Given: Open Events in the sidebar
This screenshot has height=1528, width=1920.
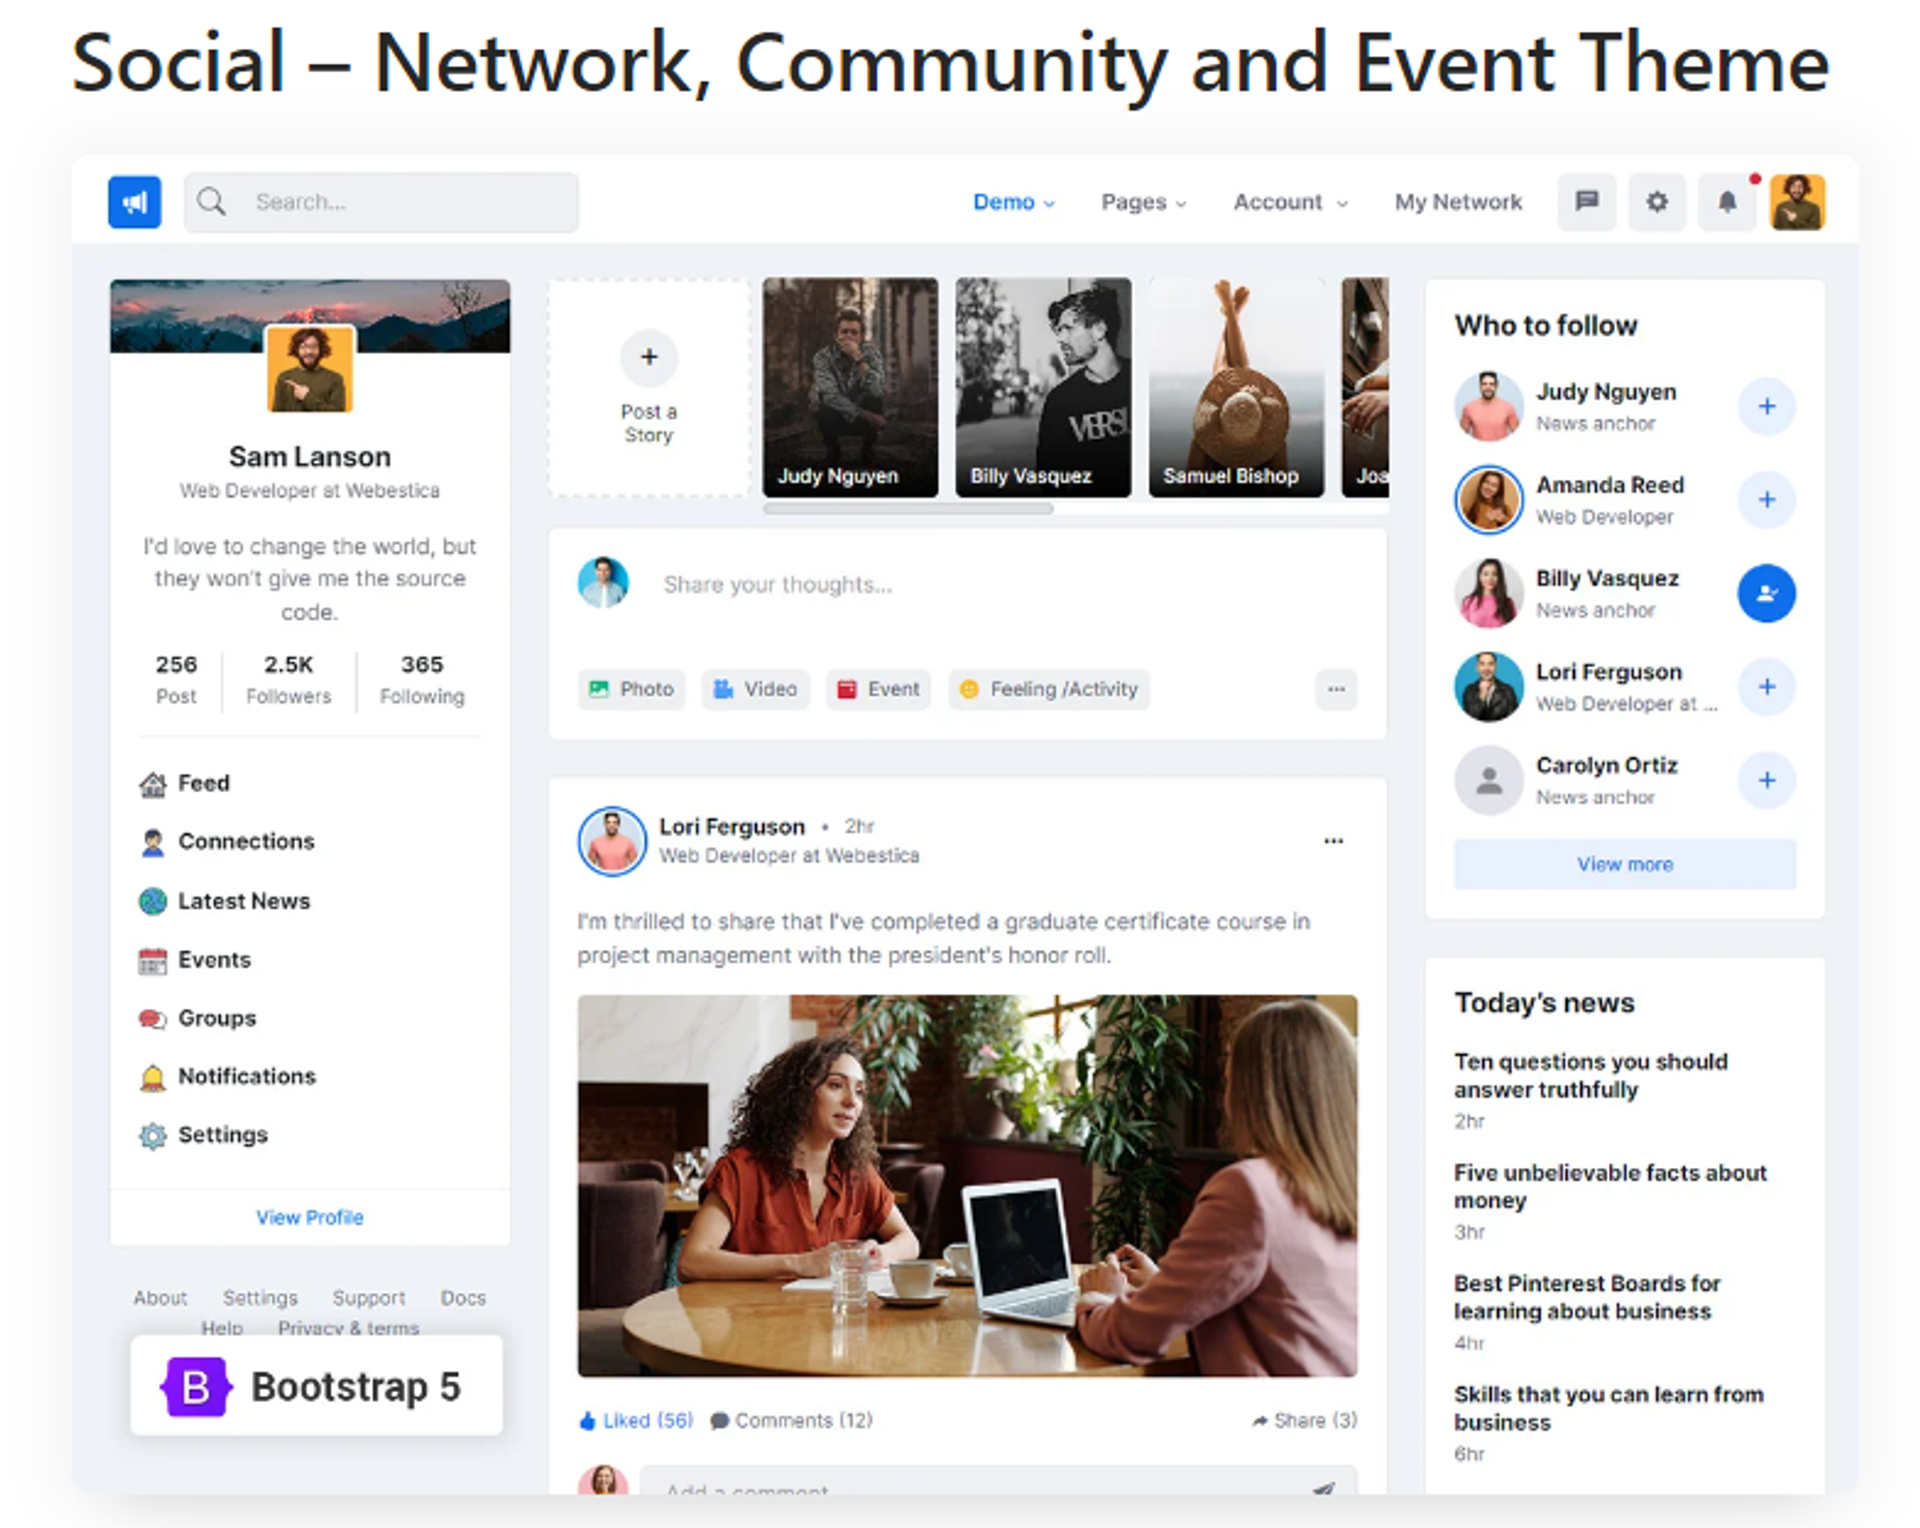Looking at the screenshot, I should pyautogui.click(x=195, y=960).
